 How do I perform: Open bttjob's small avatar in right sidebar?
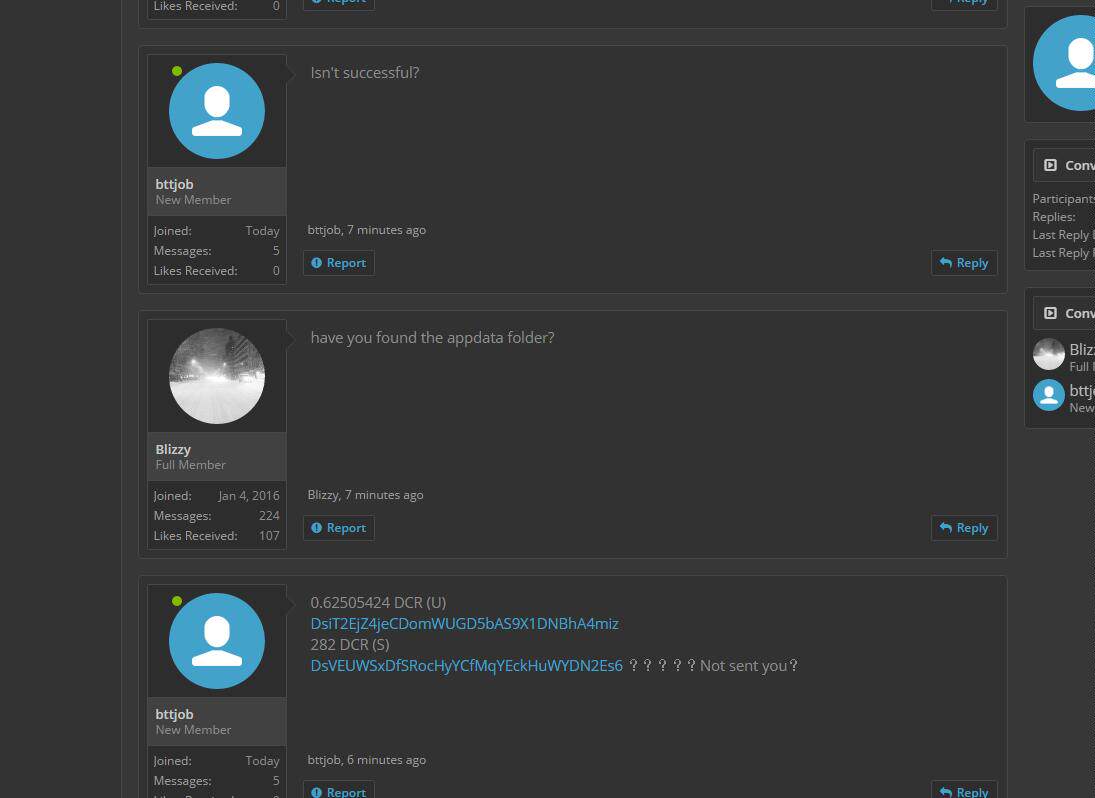tap(1048, 395)
